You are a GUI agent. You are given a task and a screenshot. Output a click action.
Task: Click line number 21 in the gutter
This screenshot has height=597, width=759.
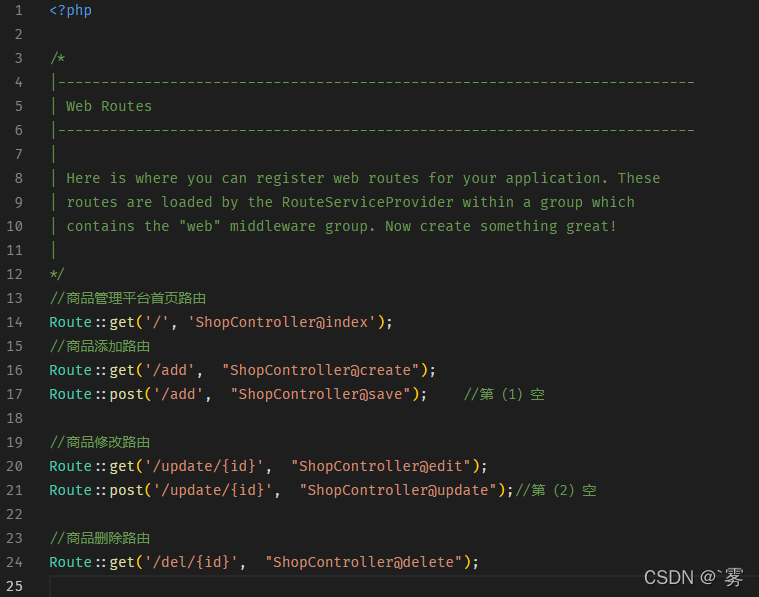(15, 490)
